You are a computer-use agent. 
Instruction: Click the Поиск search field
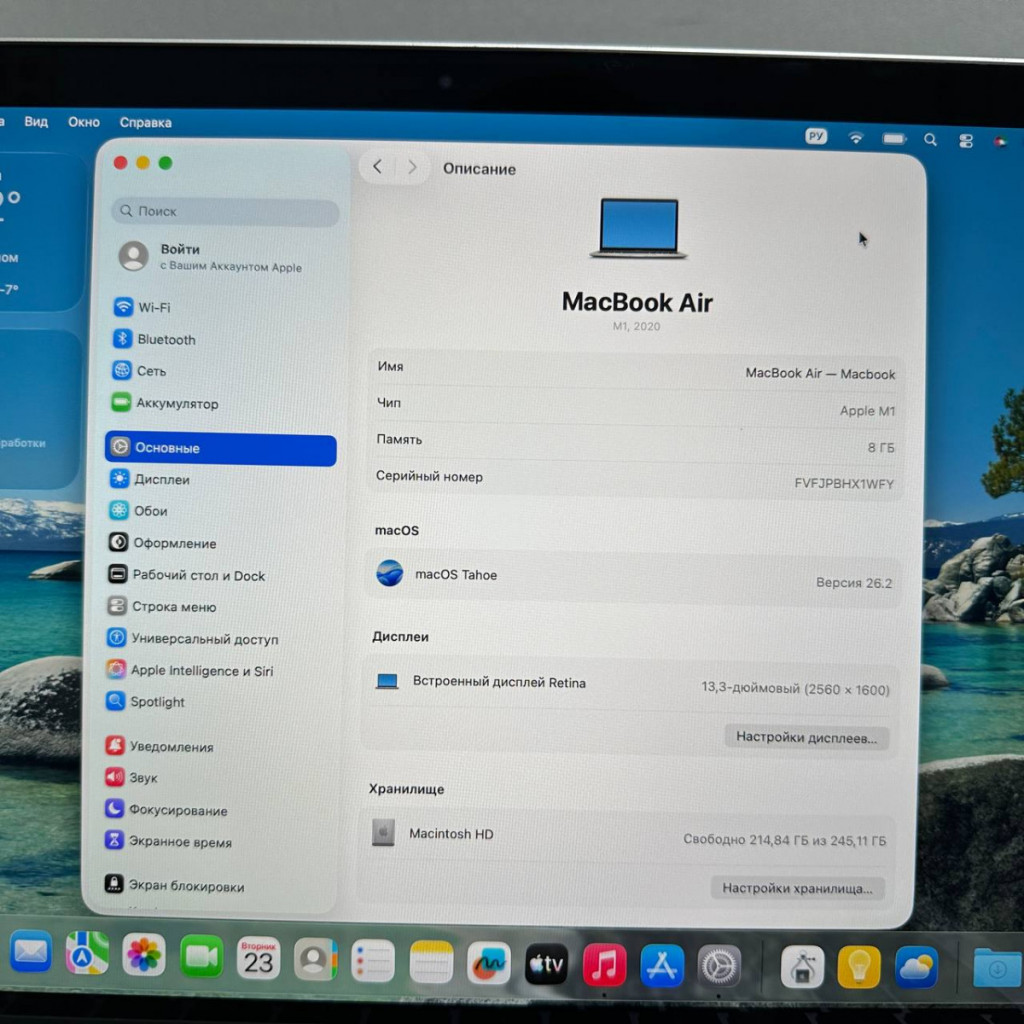pos(225,211)
